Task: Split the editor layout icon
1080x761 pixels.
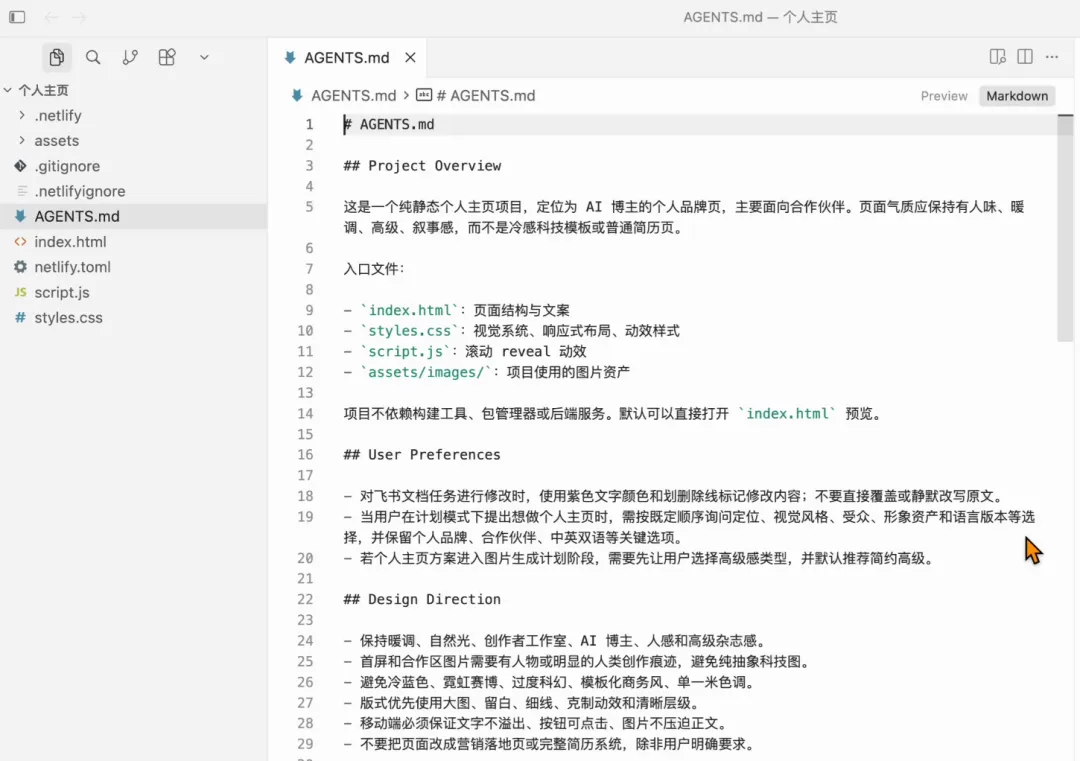Action: pos(1025,57)
